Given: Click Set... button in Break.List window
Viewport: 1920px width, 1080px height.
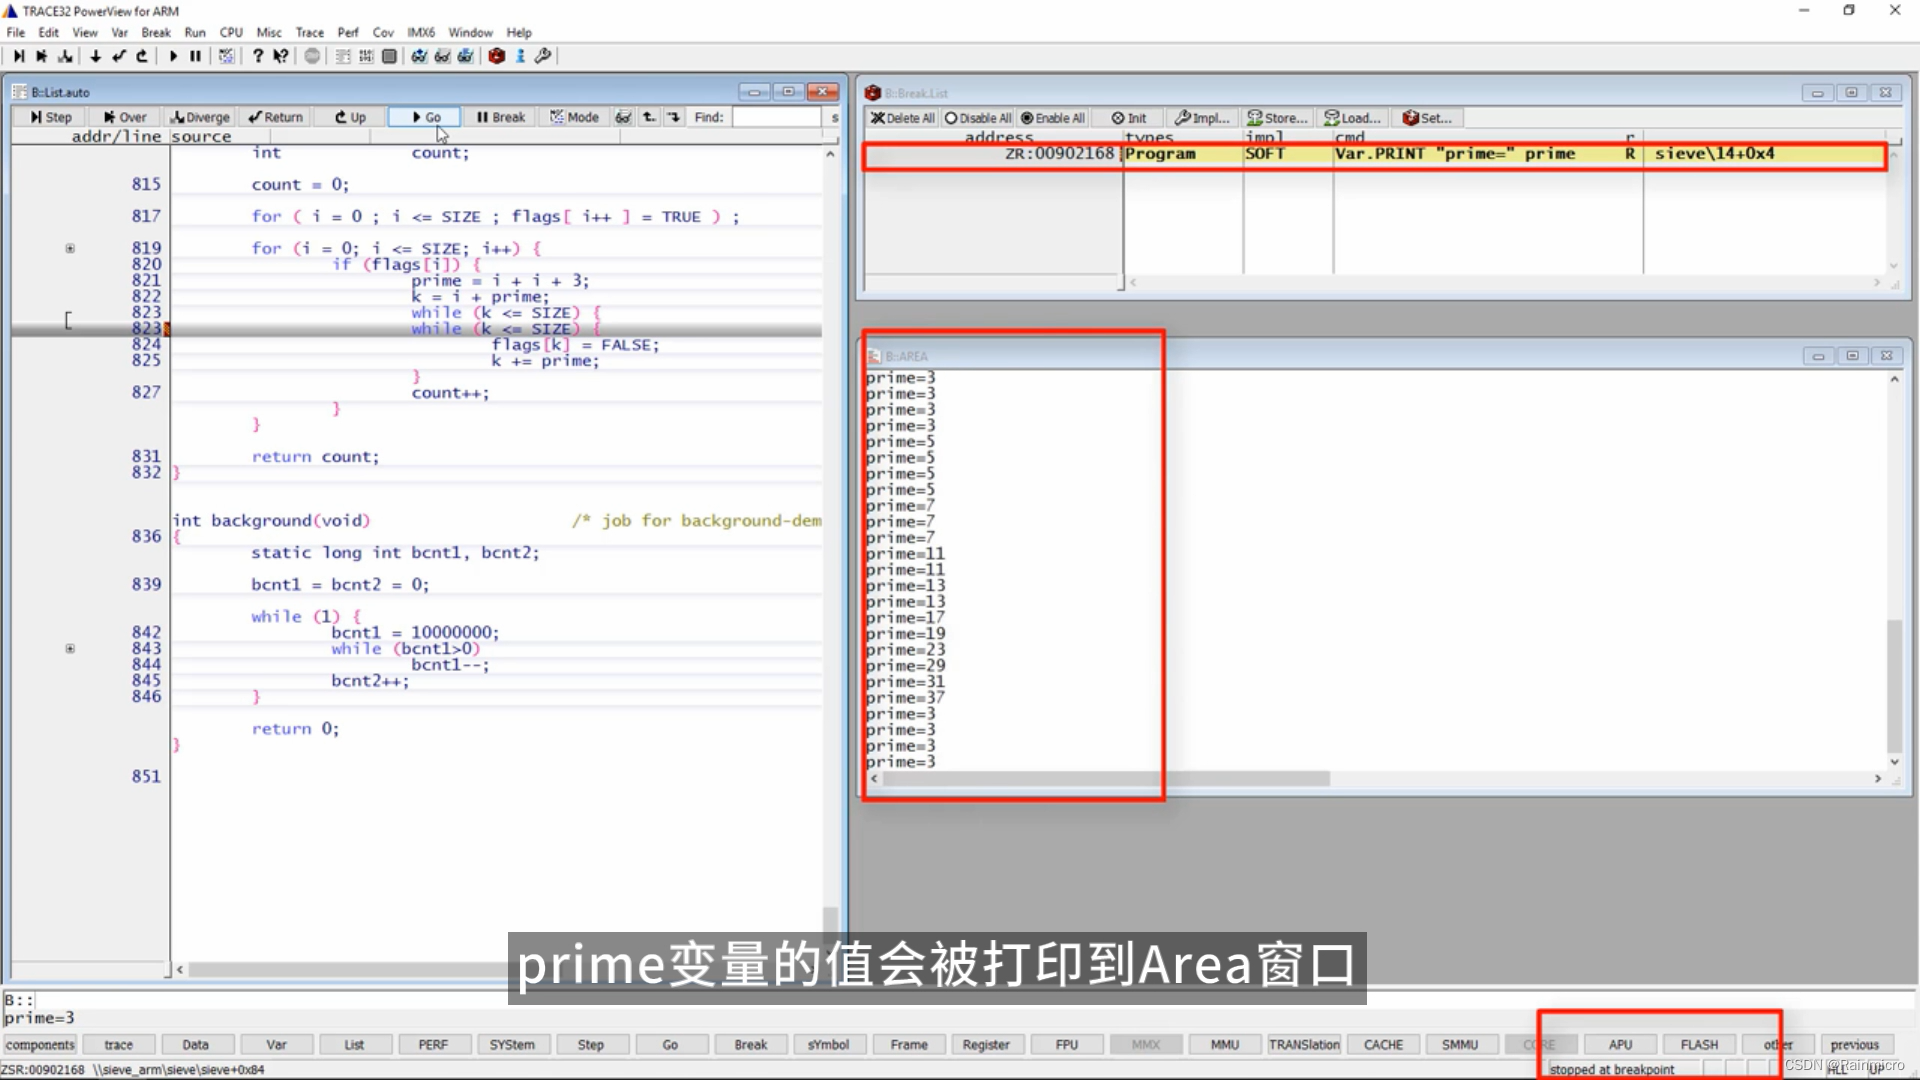Looking at the screenshot, I should pos(1428,118).
